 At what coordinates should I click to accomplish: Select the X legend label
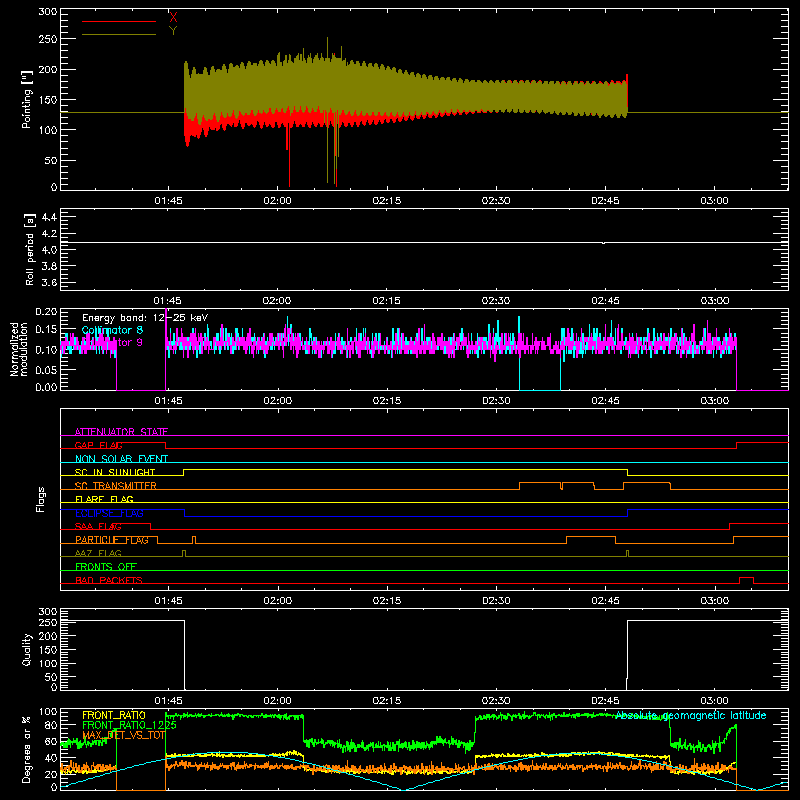[x=173, y=17]
